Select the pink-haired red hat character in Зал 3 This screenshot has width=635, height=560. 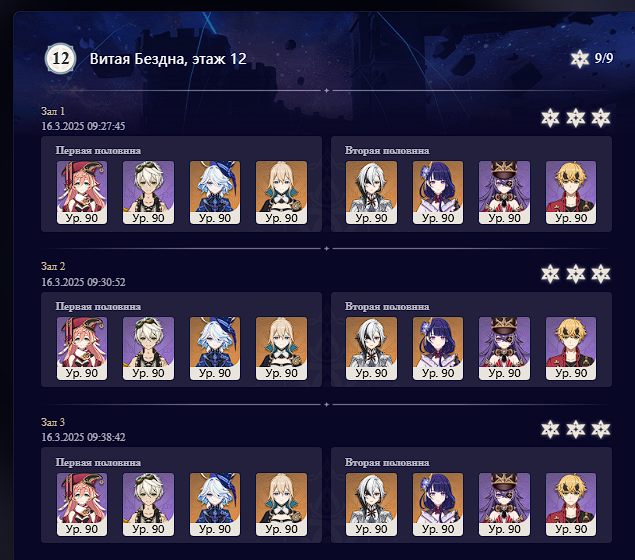82,504
